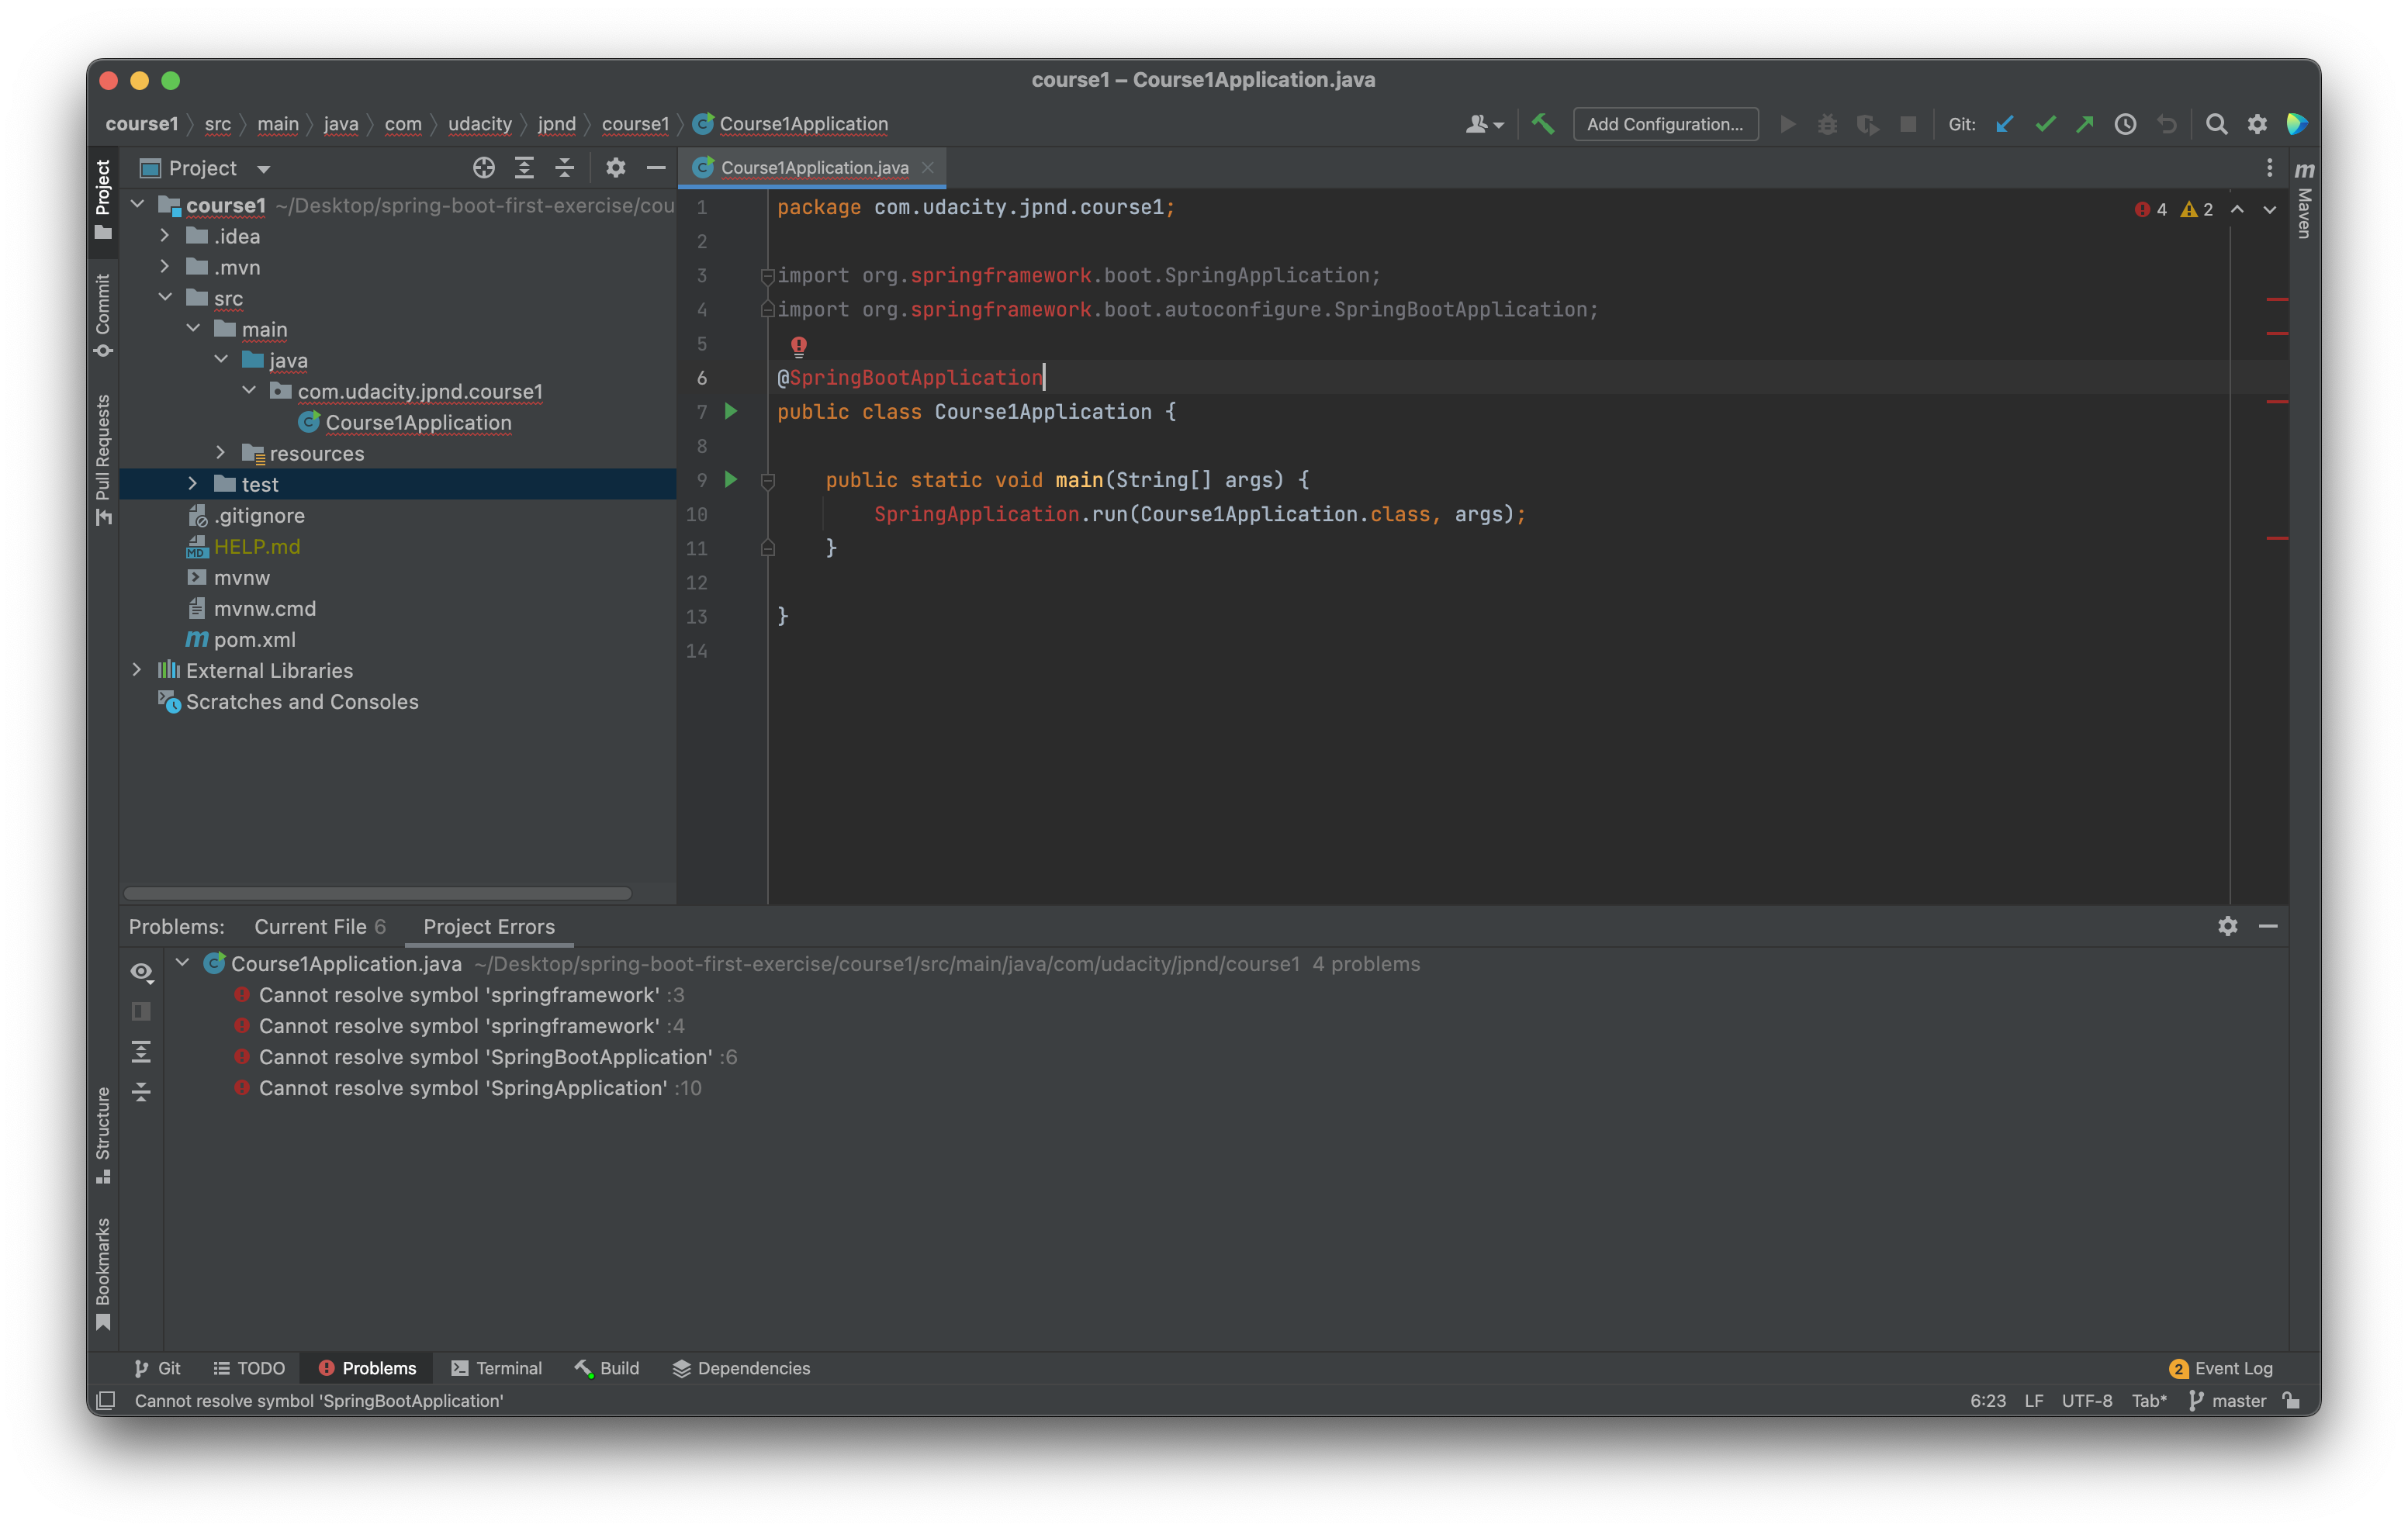The image size is (2408, 1531).
Task: Open Search Everywhere magnifier icon
Action: 2217,124
